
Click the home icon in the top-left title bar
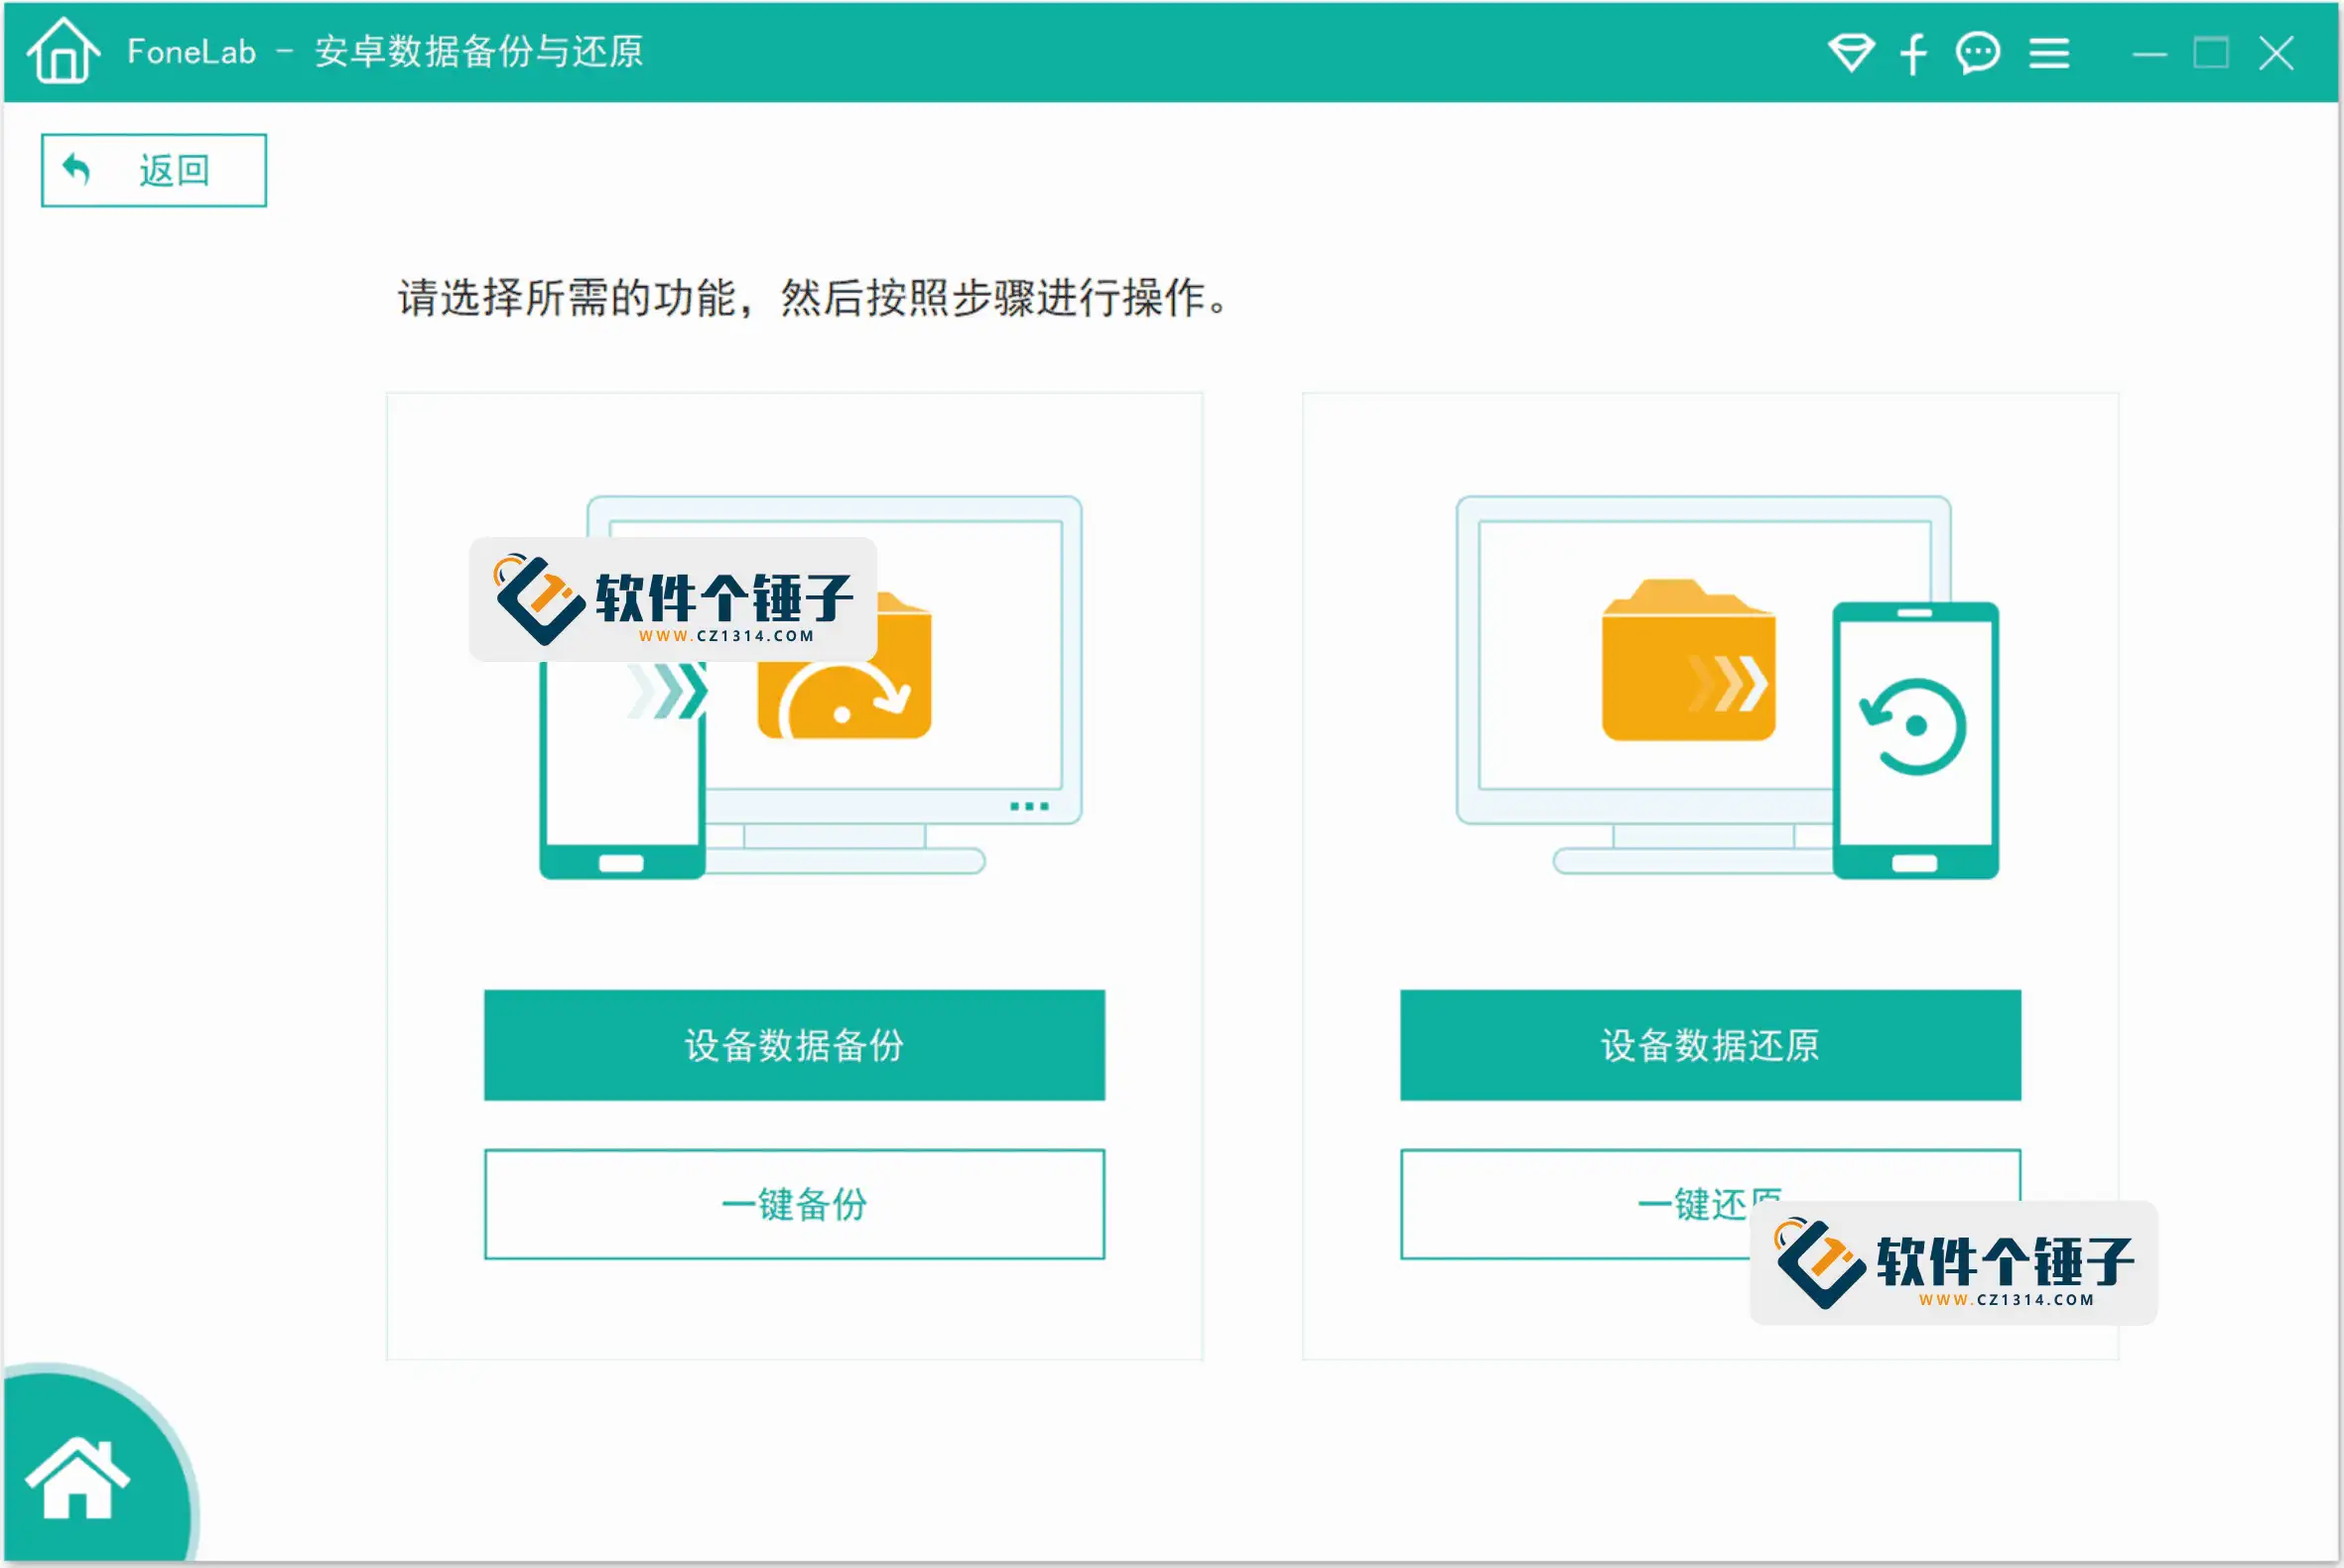[x=62, y=50]
